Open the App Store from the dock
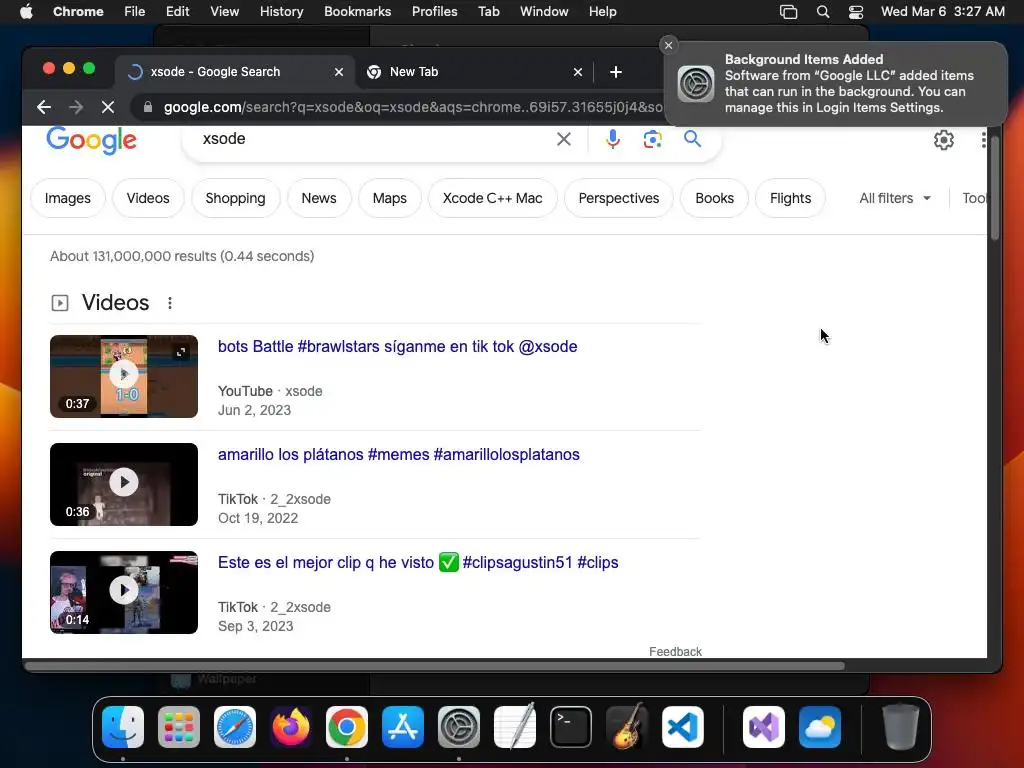1024x768 pixels. 403,727
